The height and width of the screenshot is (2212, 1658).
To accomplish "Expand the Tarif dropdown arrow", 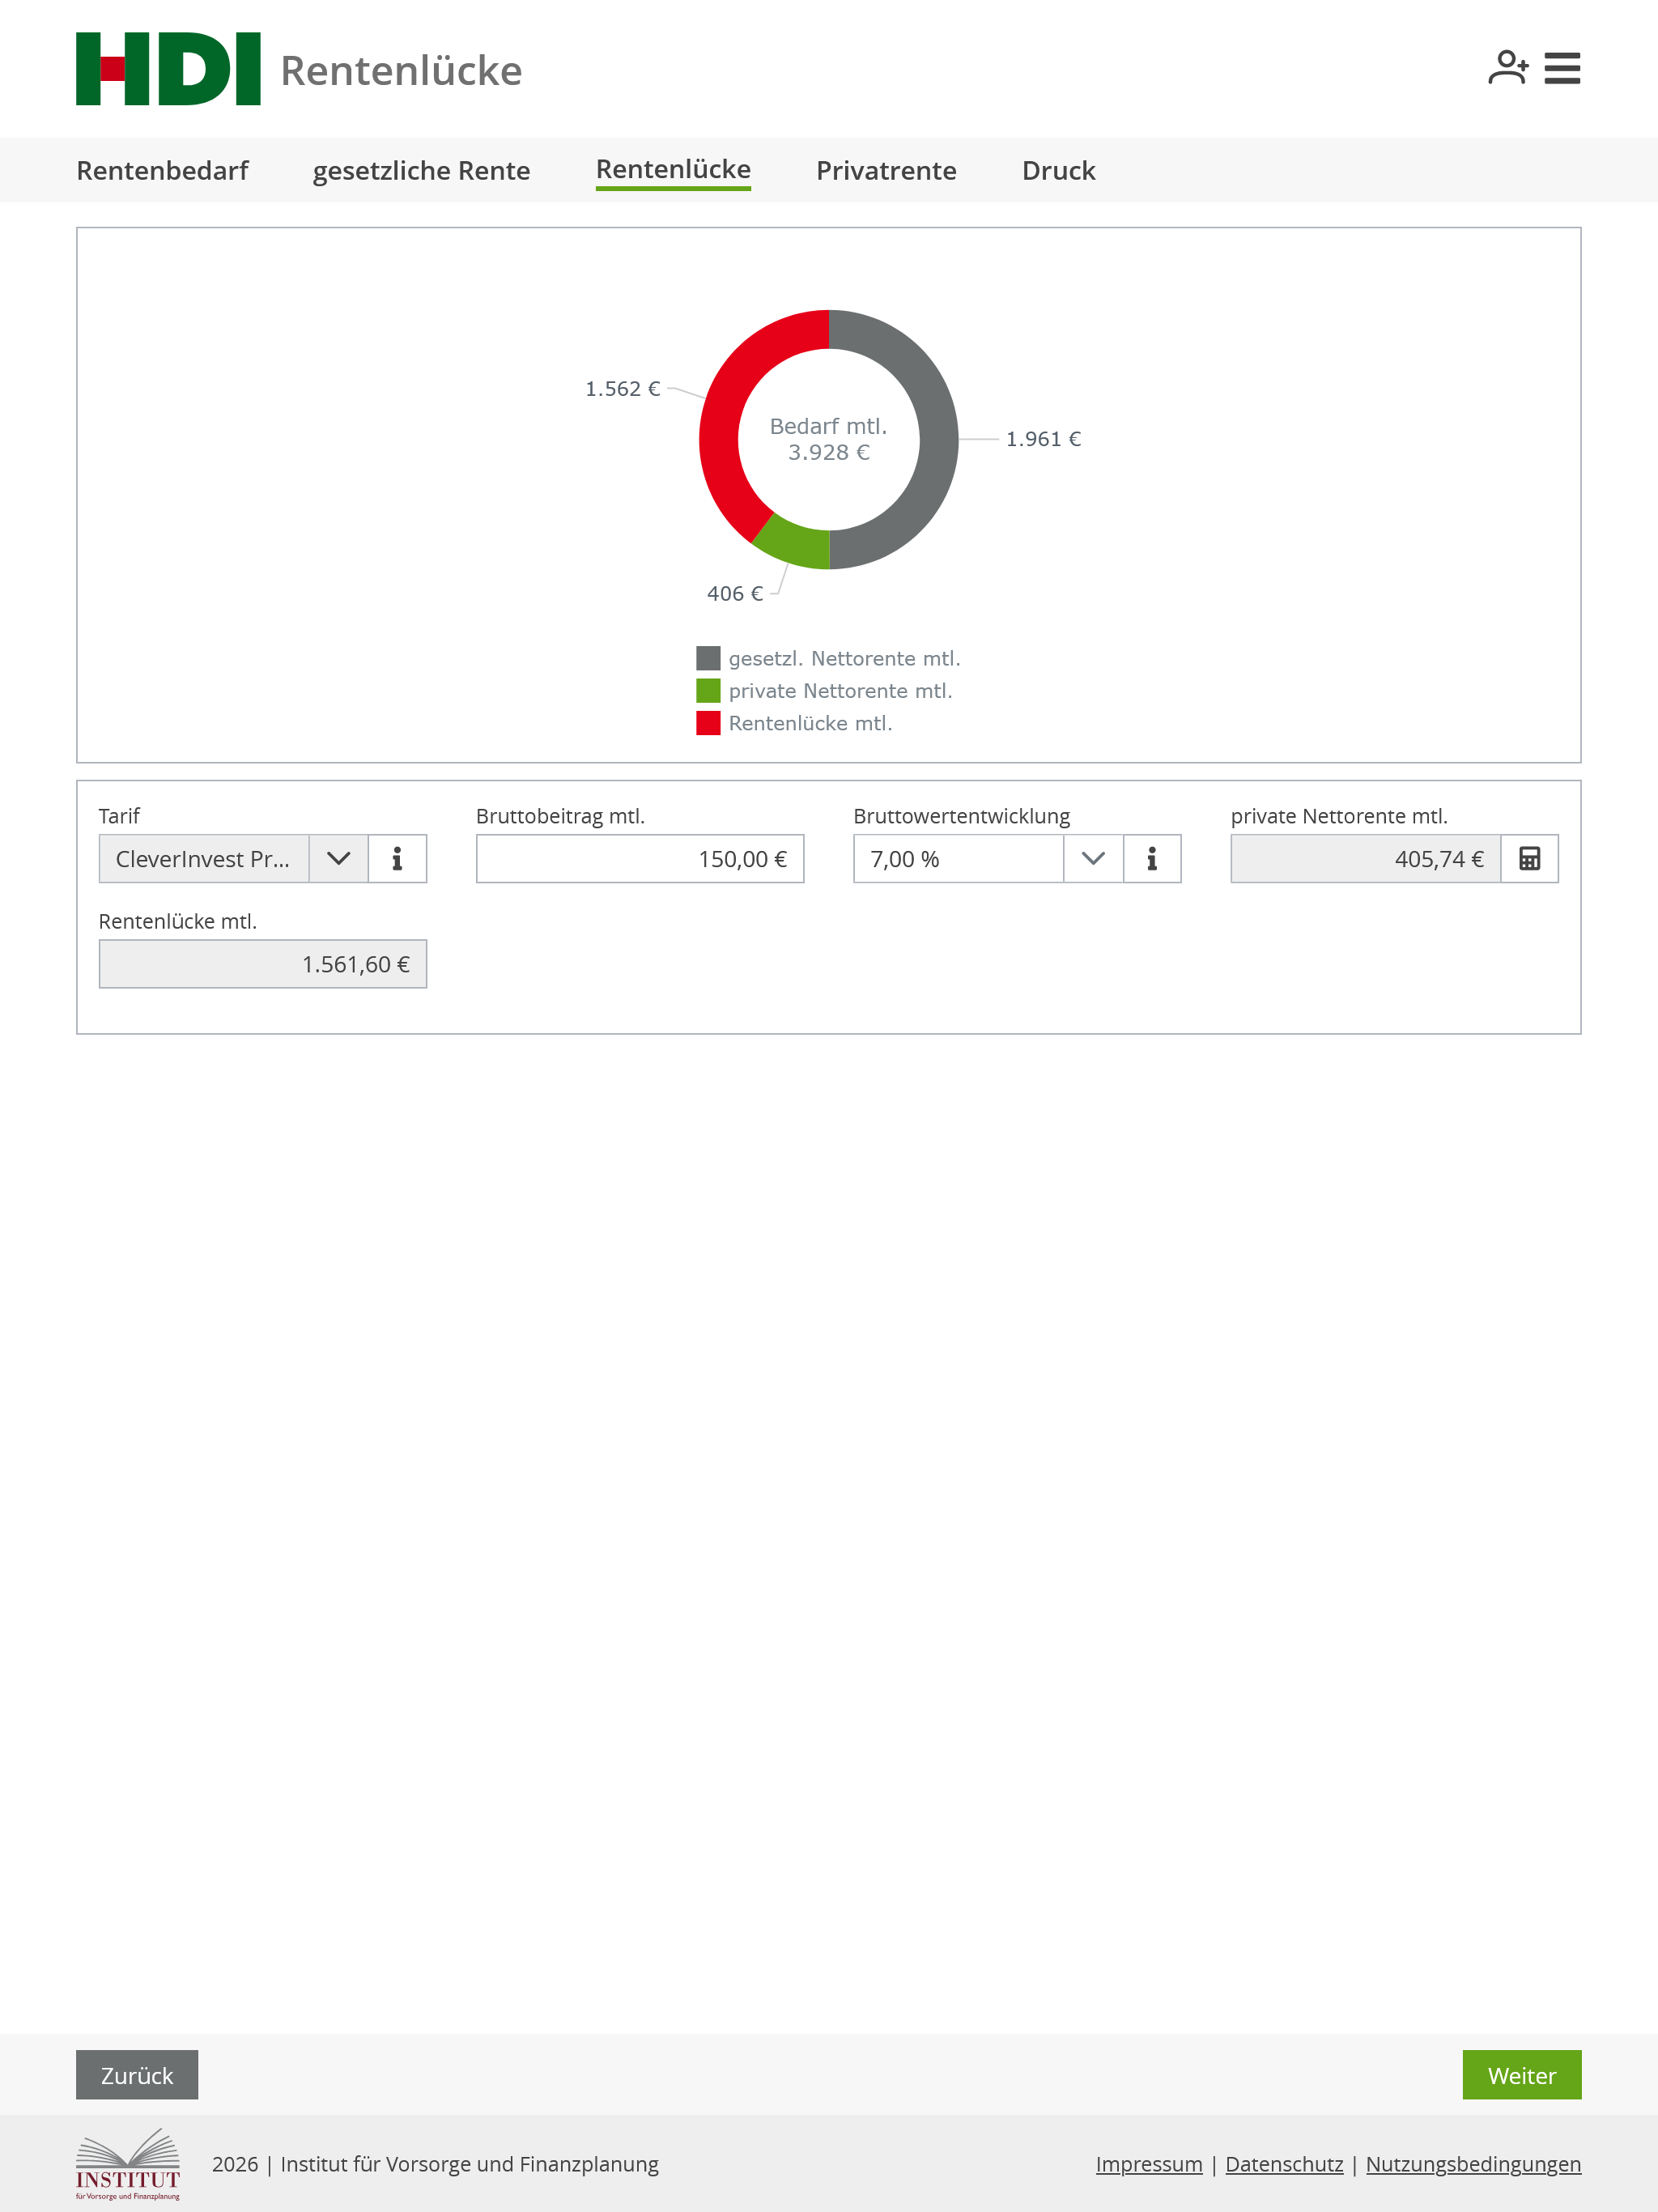I will tap(338, 859).
